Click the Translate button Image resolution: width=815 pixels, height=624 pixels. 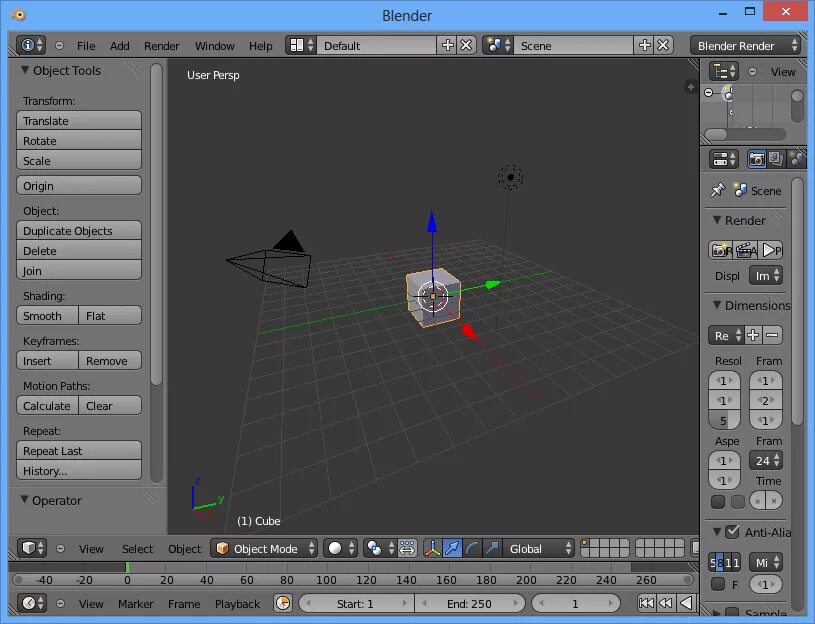tap(79, 121)
